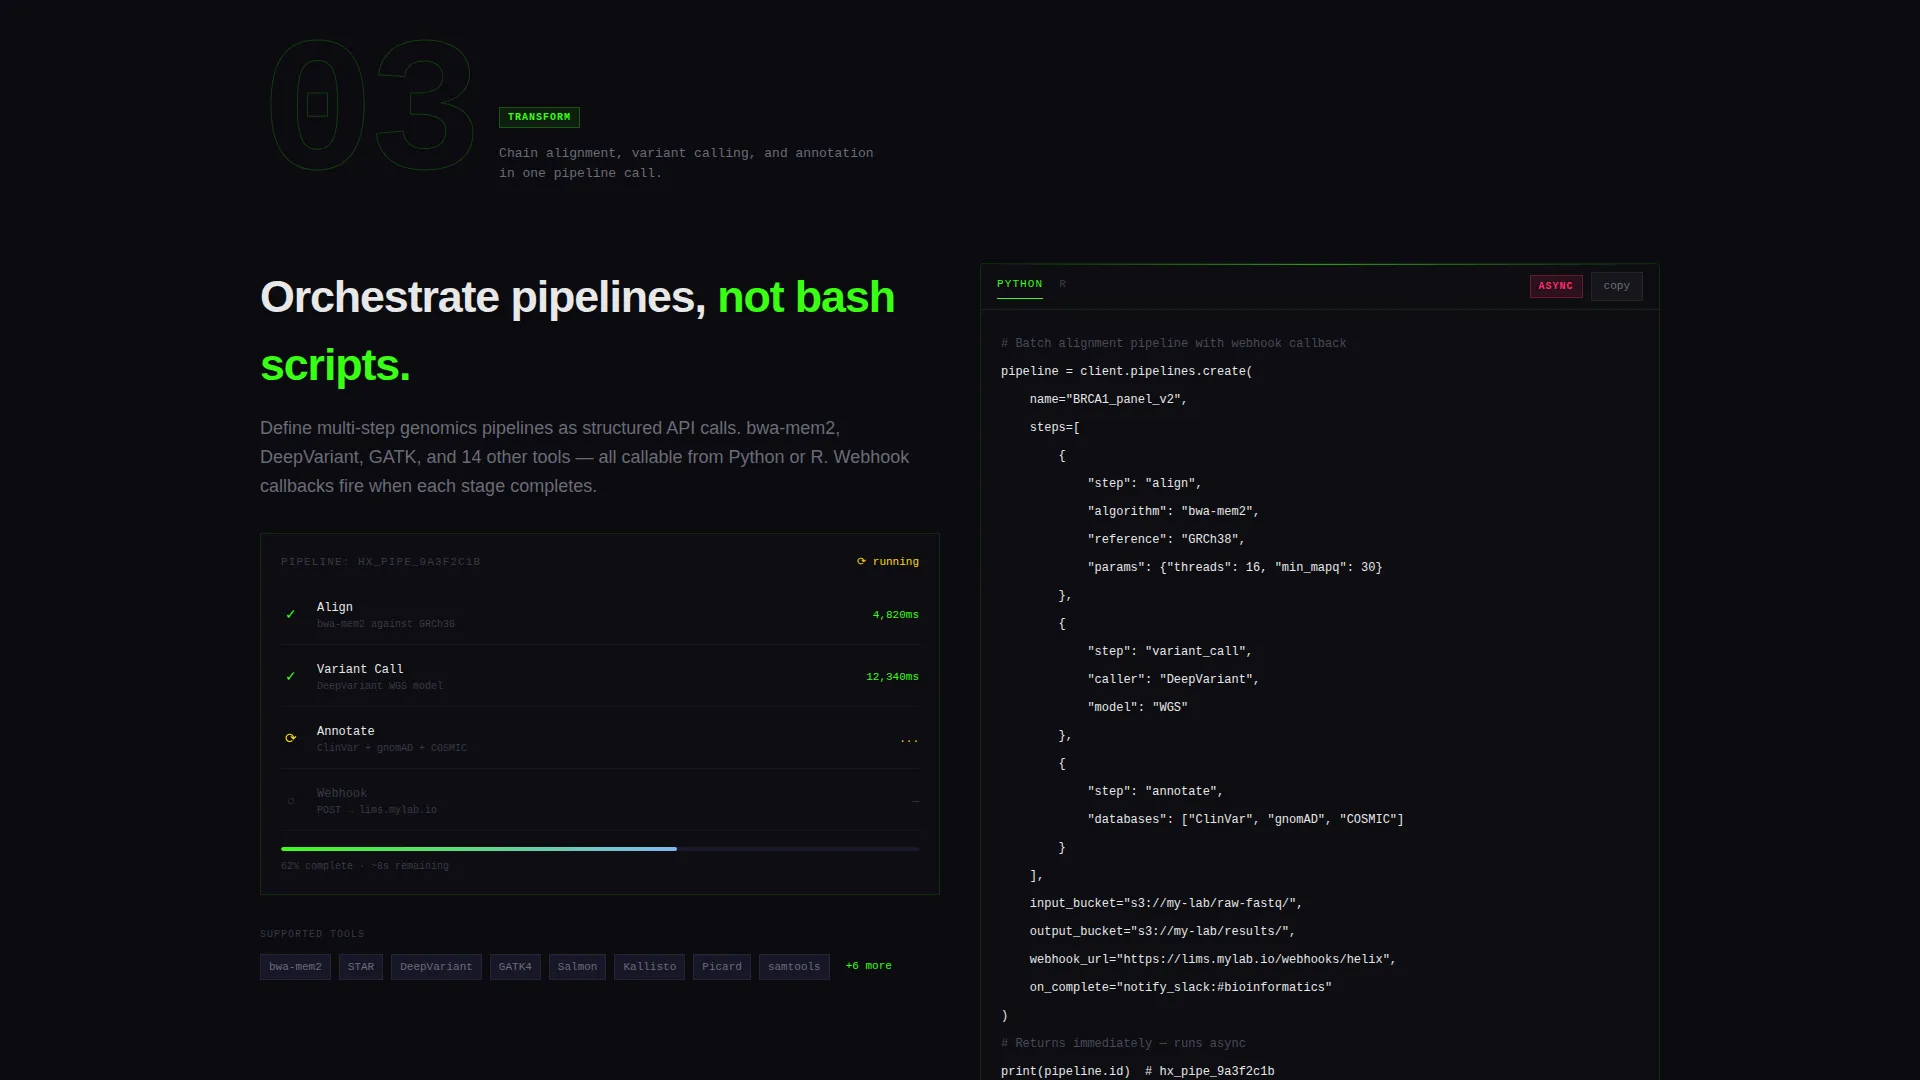
Task: Click the SUPPORTED TOOLS label
Action: (x=312, y=934)
